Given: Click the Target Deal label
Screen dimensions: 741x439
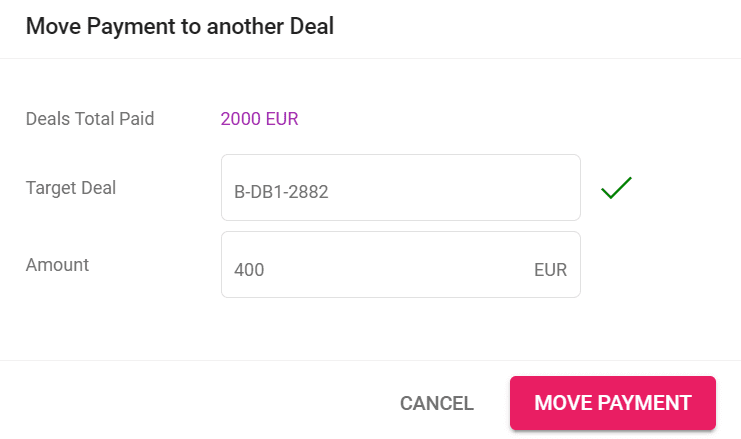Looking at the screenshot, I should 71,187.
